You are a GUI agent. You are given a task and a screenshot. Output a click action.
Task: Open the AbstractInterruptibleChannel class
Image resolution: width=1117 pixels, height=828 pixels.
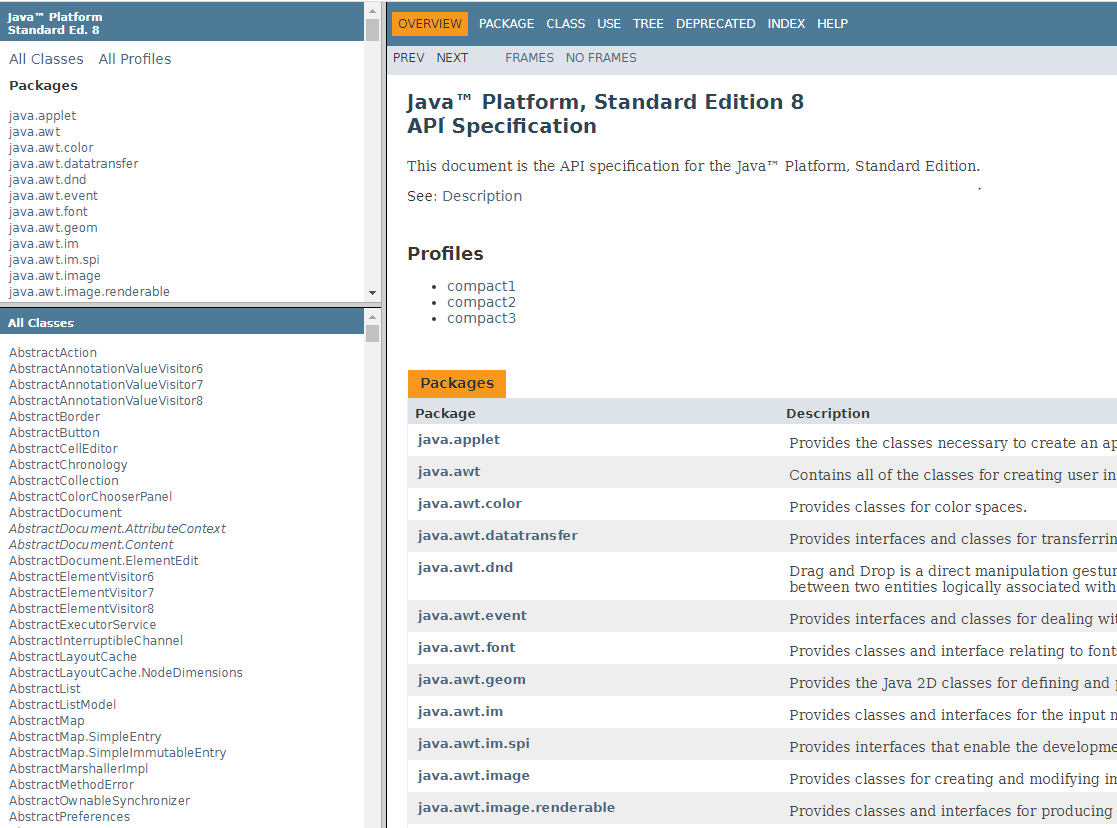pos(95,641)
